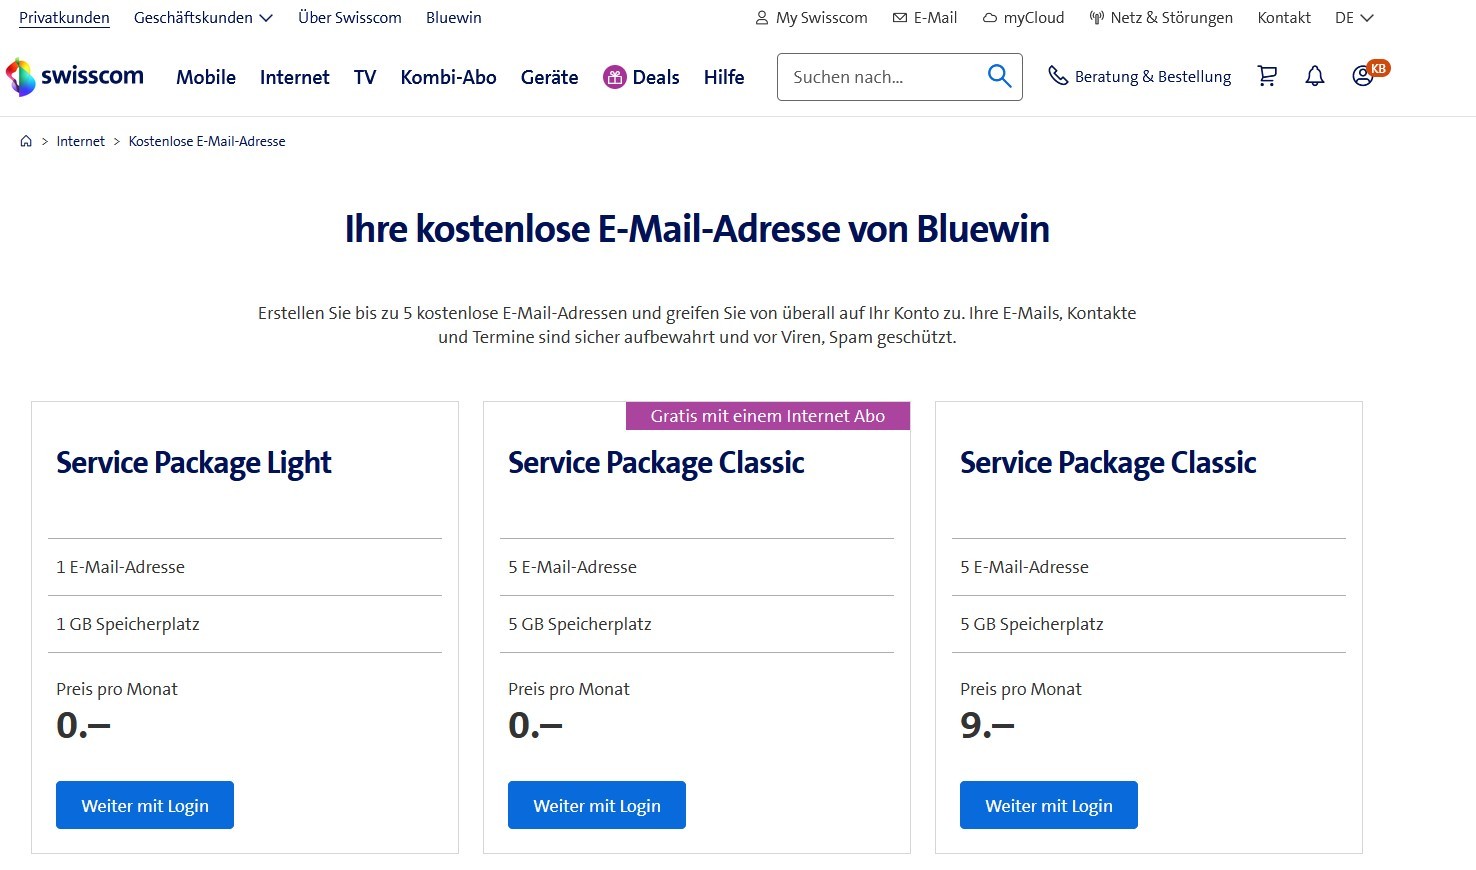Open the DE language dropdown

coord(1354,18)
